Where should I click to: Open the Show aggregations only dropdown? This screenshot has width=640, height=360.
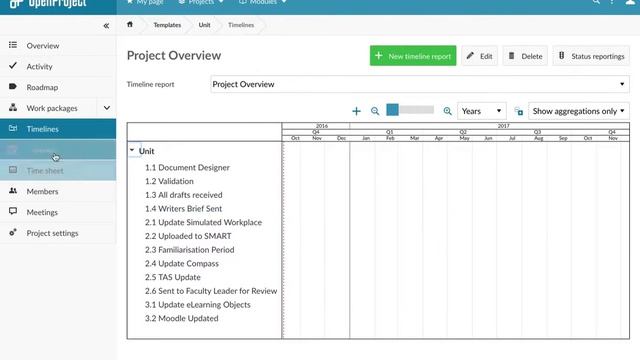pos(579,111)
